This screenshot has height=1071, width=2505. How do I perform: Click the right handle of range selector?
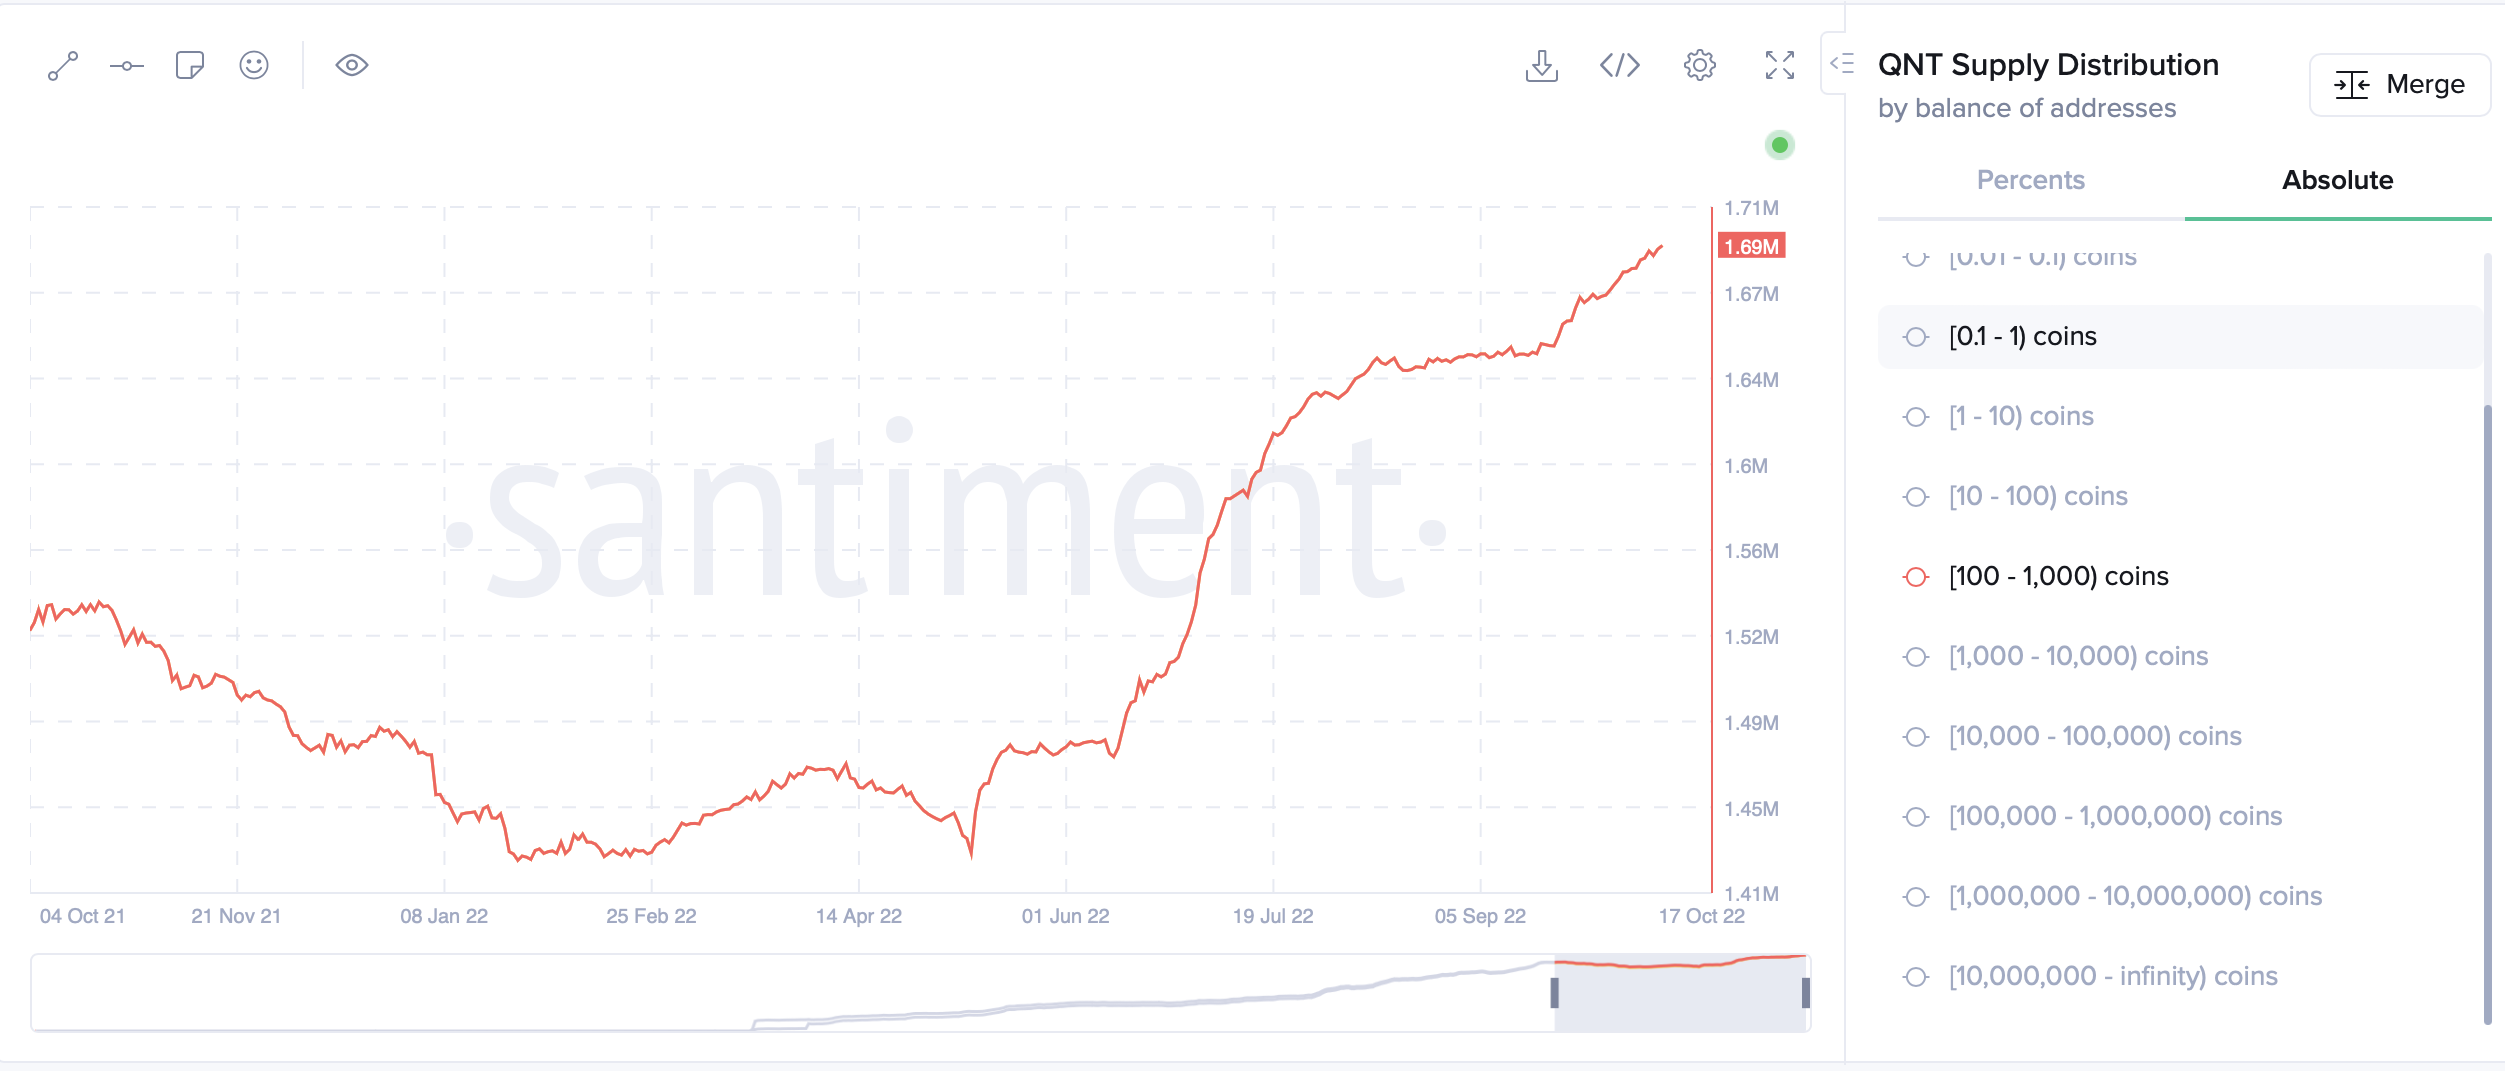point(1806,993)
